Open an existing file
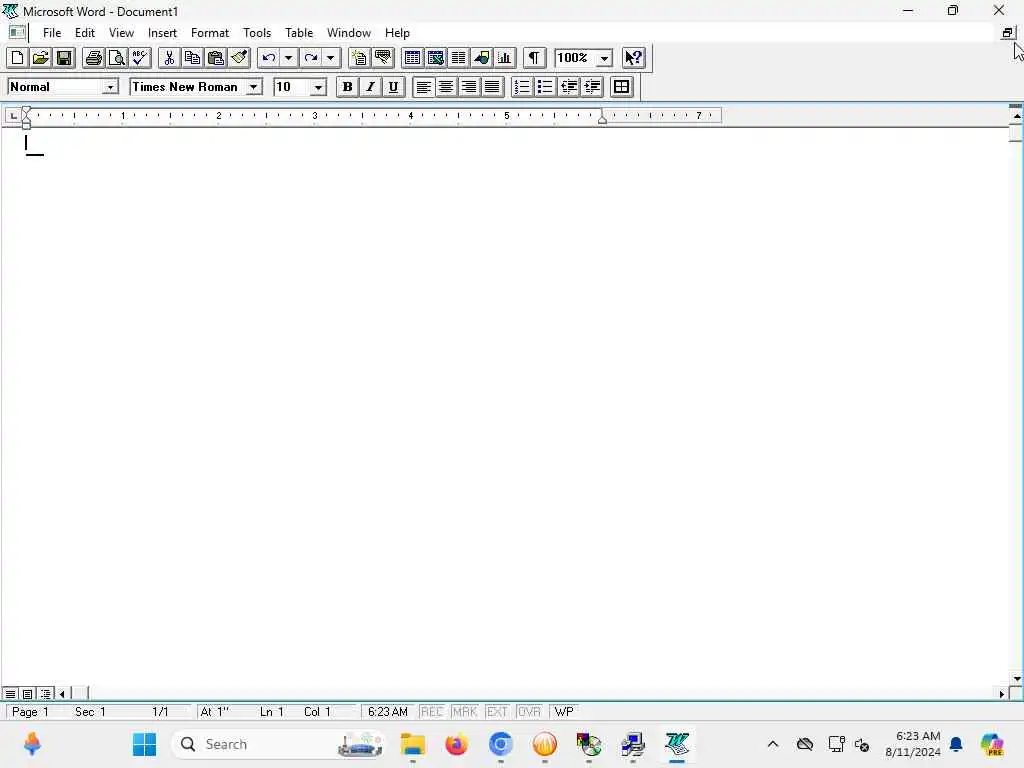The image size is (1024, 768). [x=40, y=58]
